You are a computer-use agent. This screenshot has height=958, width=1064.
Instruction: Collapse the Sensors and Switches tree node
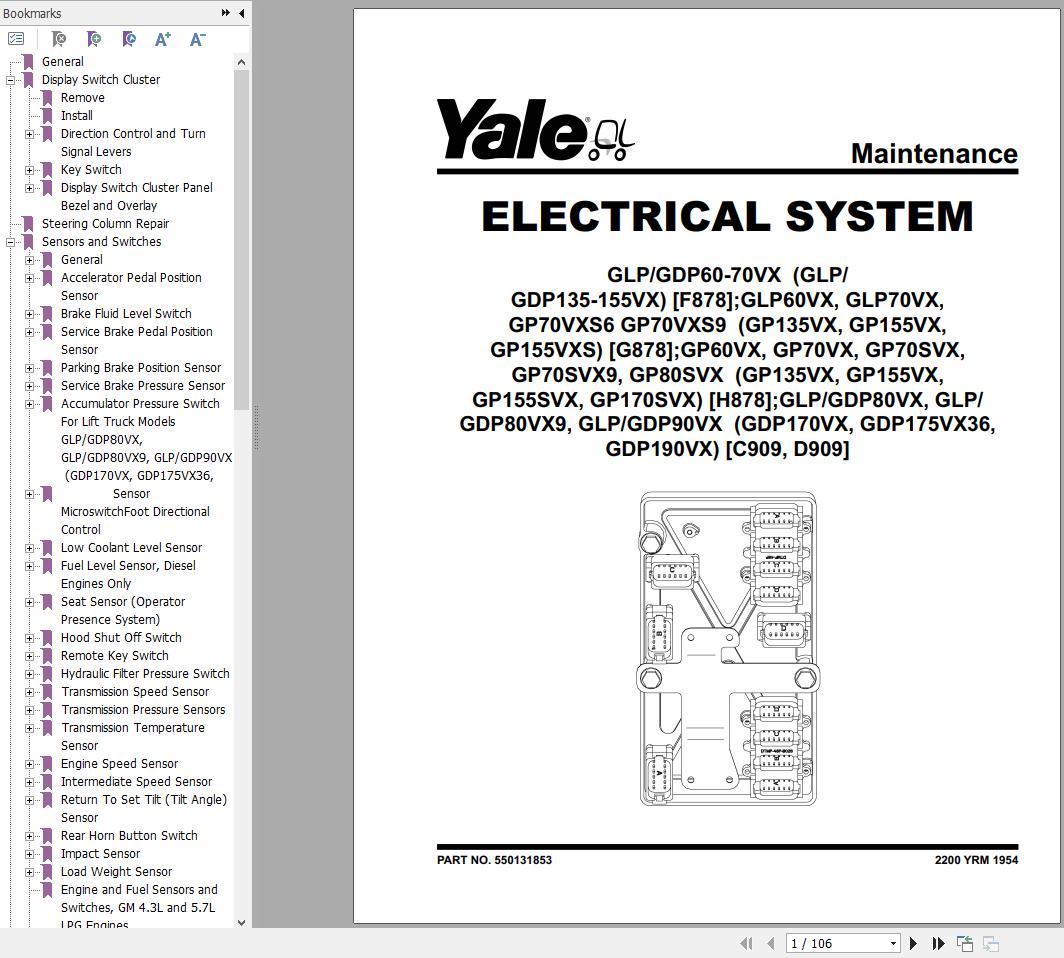(10, 242)
